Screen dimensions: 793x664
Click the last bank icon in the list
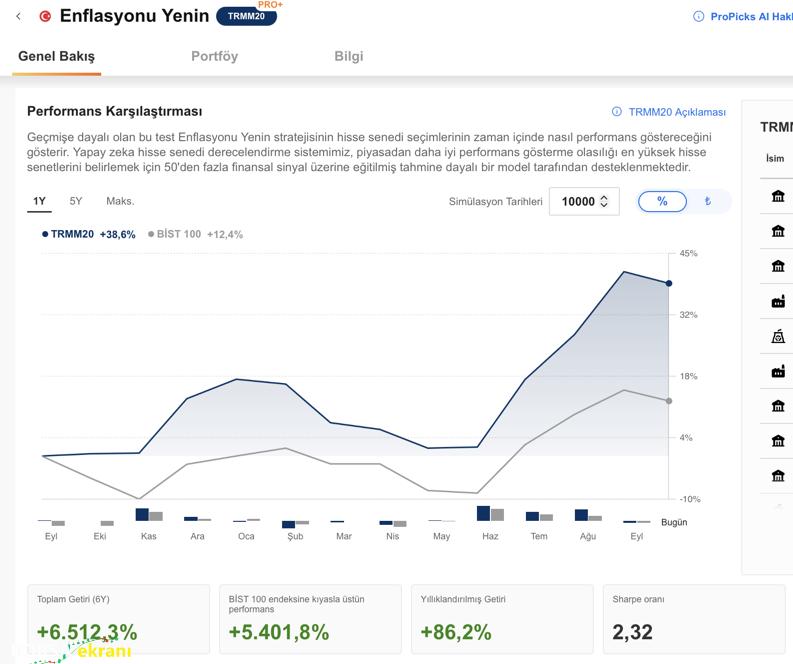(778, 475)
